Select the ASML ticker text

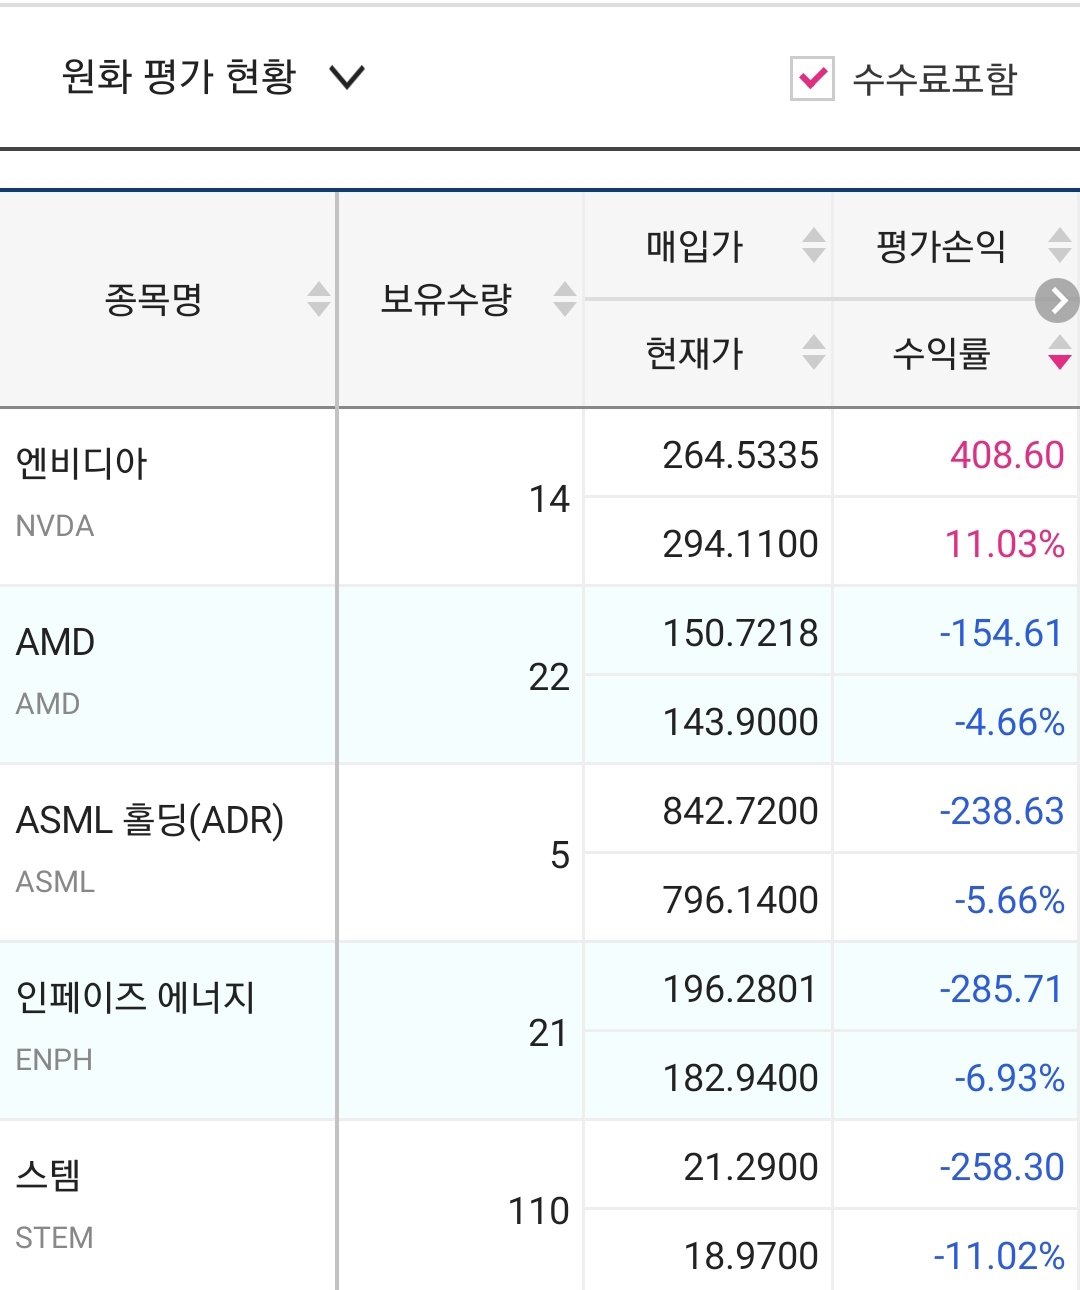pos(55,882)
